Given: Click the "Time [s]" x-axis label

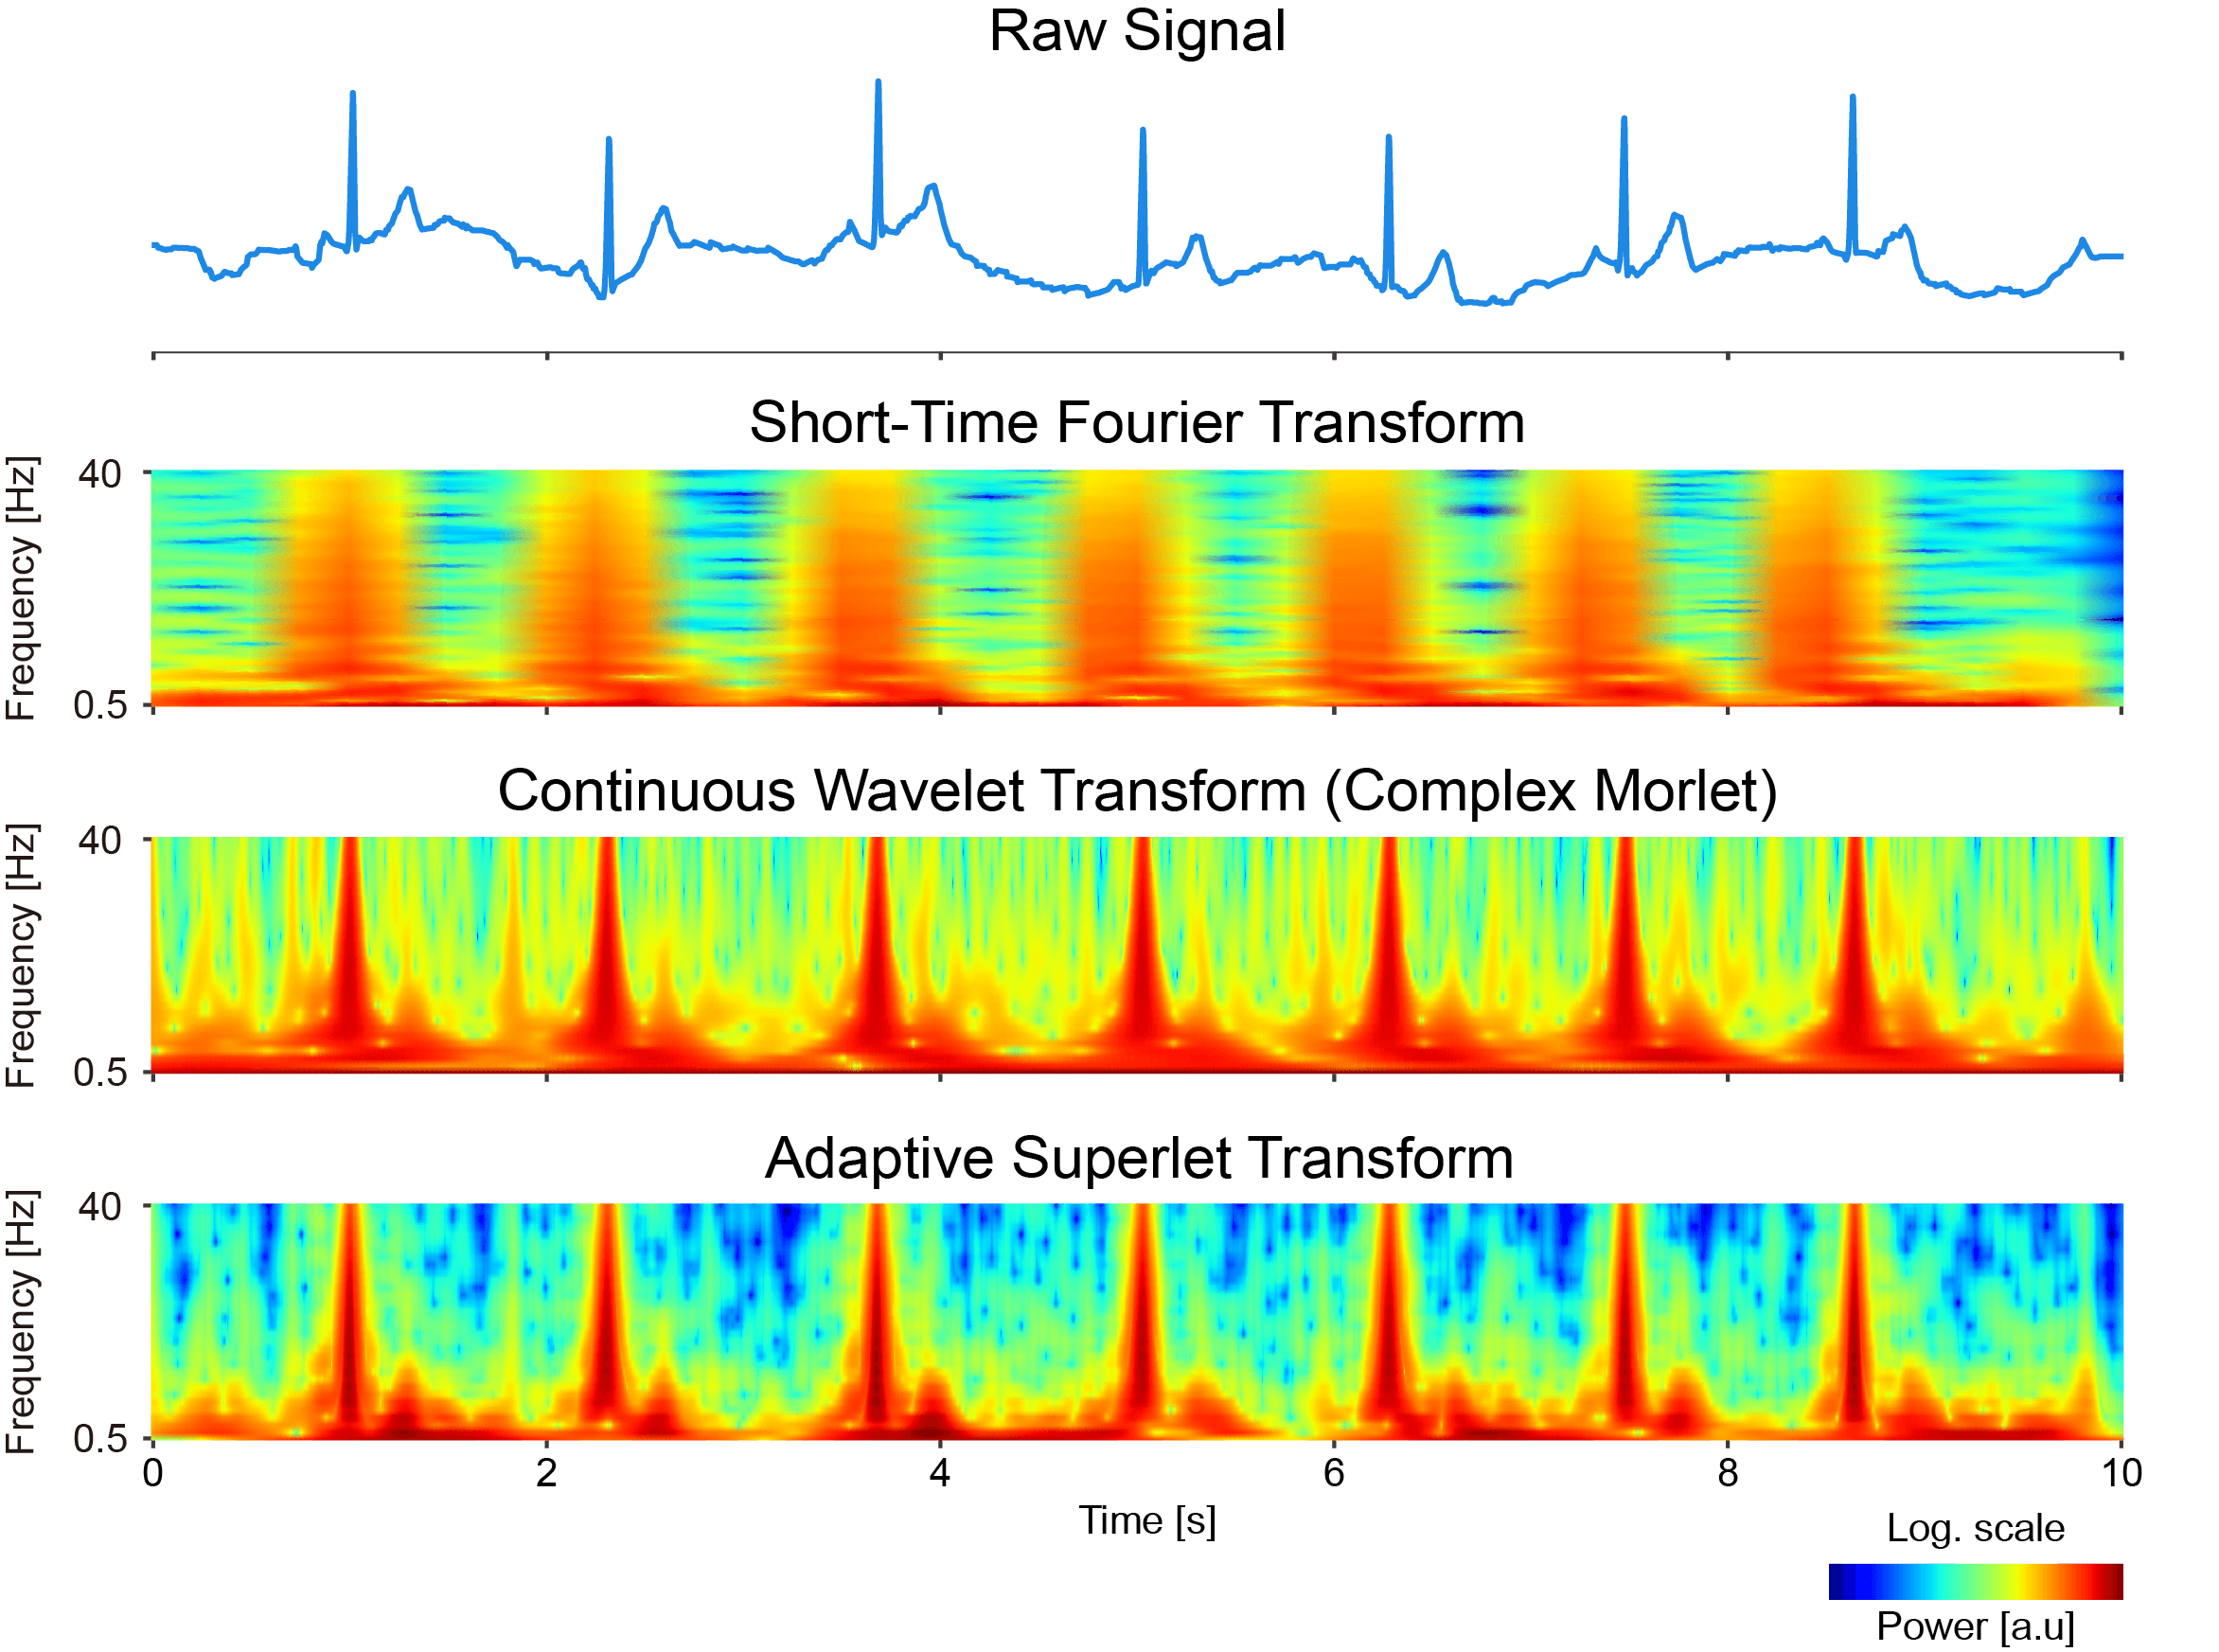Looking at the screenshot, I should 1147,1521.
